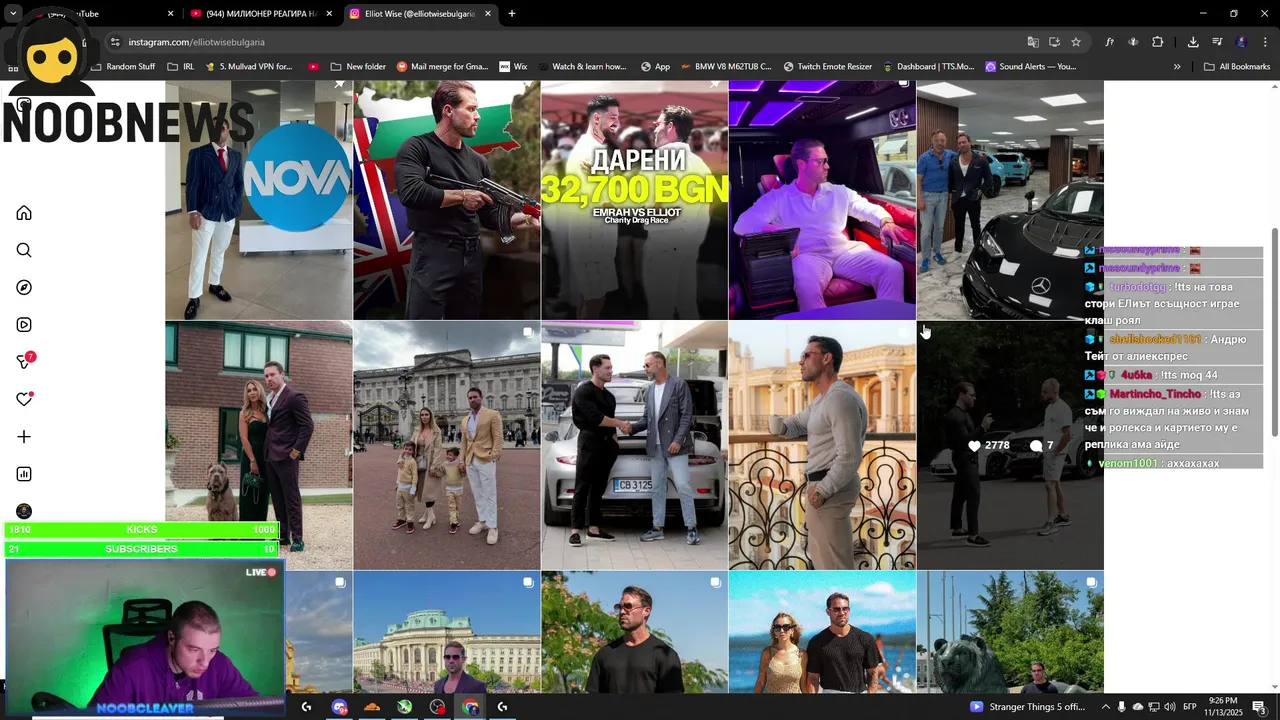Open BMW V8 M62TUB bookmark
The width and height of the screenshot is (1280, 720).
click(x=725, y=67)
